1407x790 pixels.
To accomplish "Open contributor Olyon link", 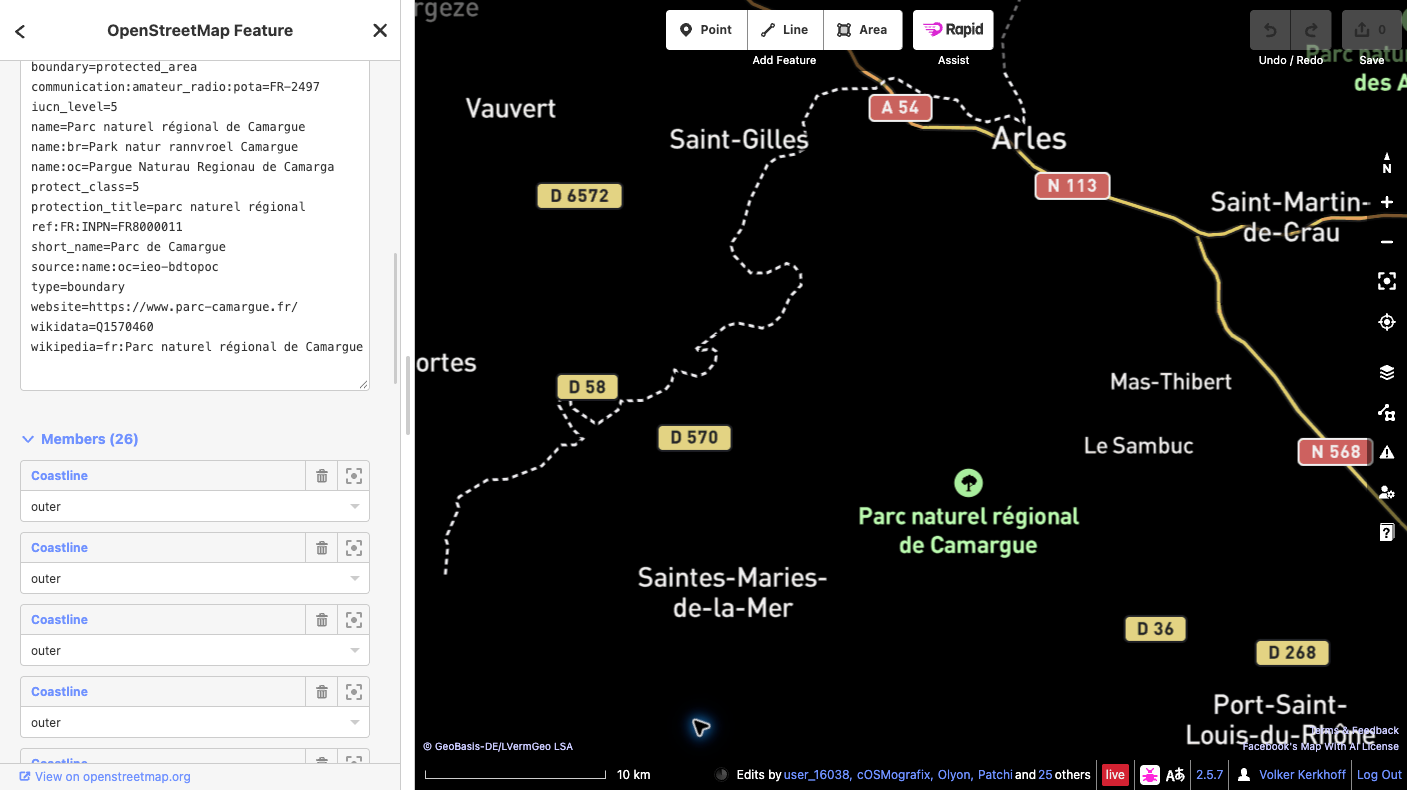I will 954,775.
